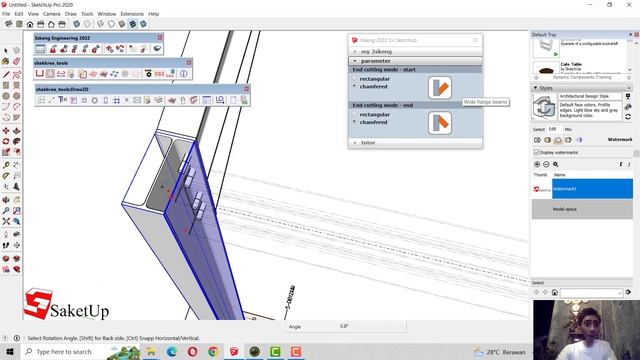The width and height of the screenshot is (640, 360).
Task: Open the Windows Start menu
Action: [10, 351]
